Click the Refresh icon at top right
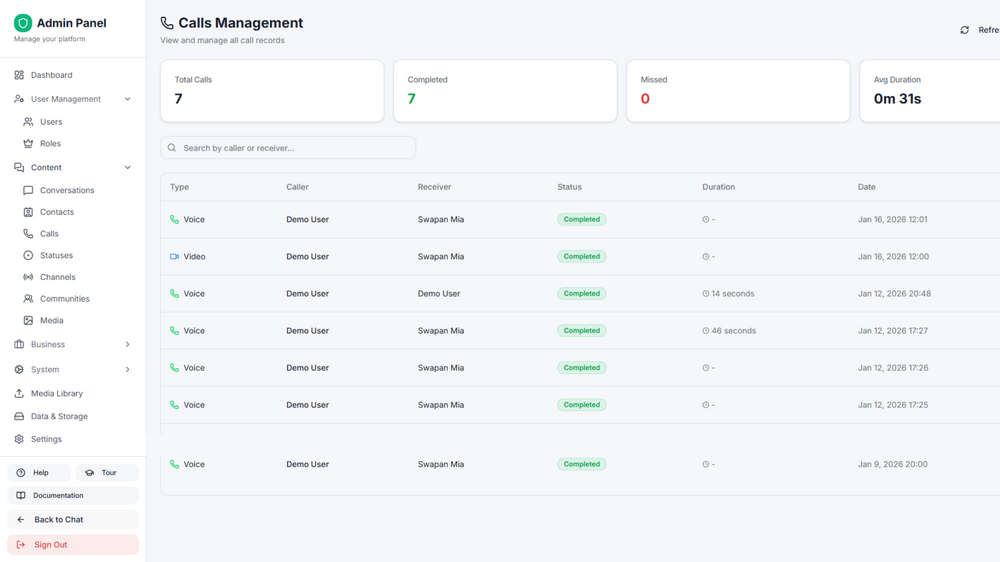Screen dimensions: 1000x562 pos(964,30)
